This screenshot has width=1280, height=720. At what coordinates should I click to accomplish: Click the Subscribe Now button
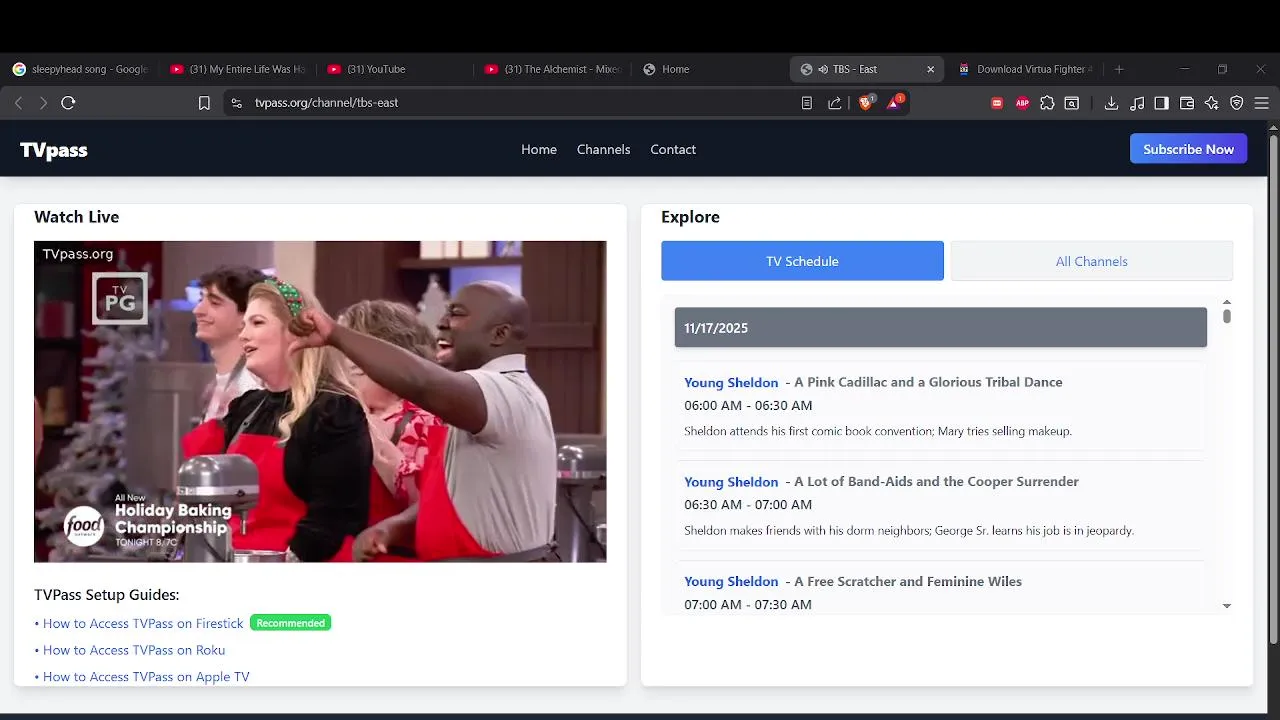point(1188,149)
